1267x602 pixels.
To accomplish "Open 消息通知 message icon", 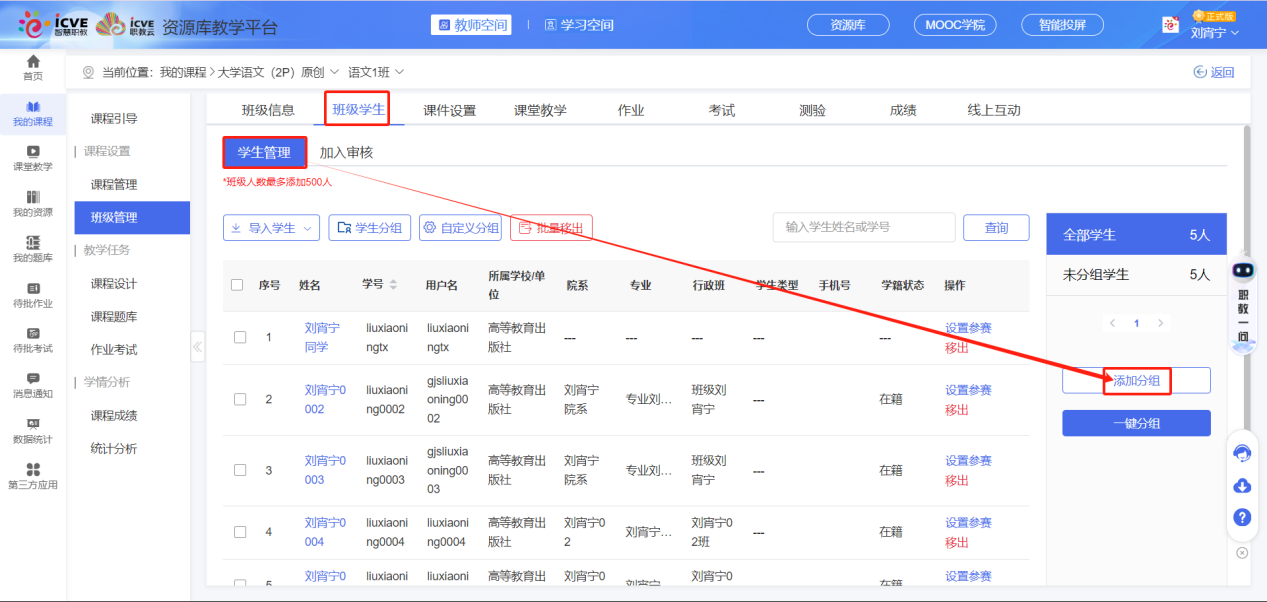I will (33, 379).
